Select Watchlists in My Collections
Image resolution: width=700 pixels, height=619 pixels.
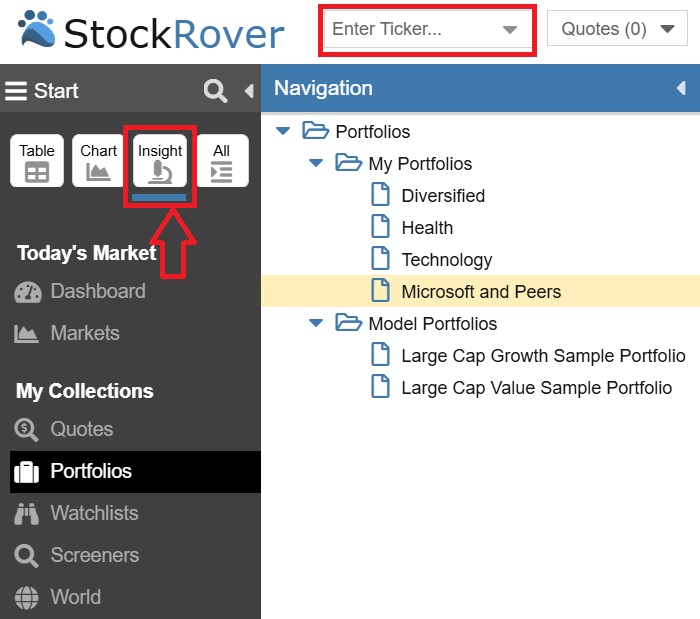click(x=94, y=513)
